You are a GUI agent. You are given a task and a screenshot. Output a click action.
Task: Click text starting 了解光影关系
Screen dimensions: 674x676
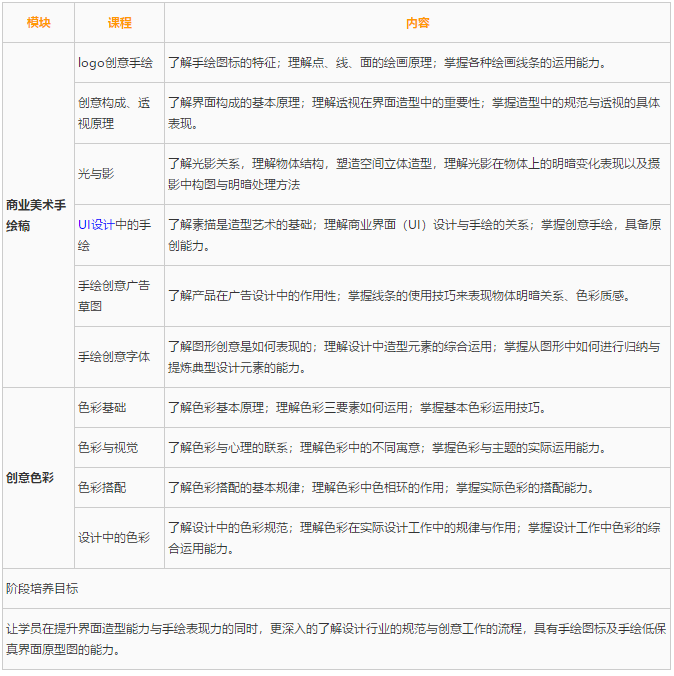point(414,174)
